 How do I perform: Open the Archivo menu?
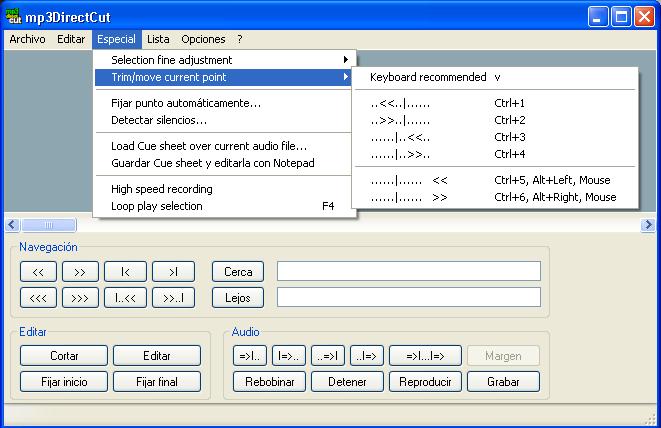[27, 39]
